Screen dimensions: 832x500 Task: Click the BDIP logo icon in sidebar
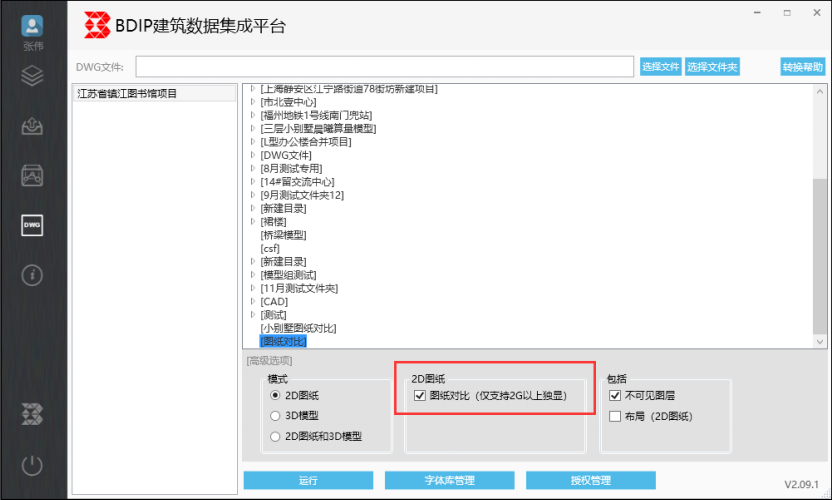pos(32,414)
